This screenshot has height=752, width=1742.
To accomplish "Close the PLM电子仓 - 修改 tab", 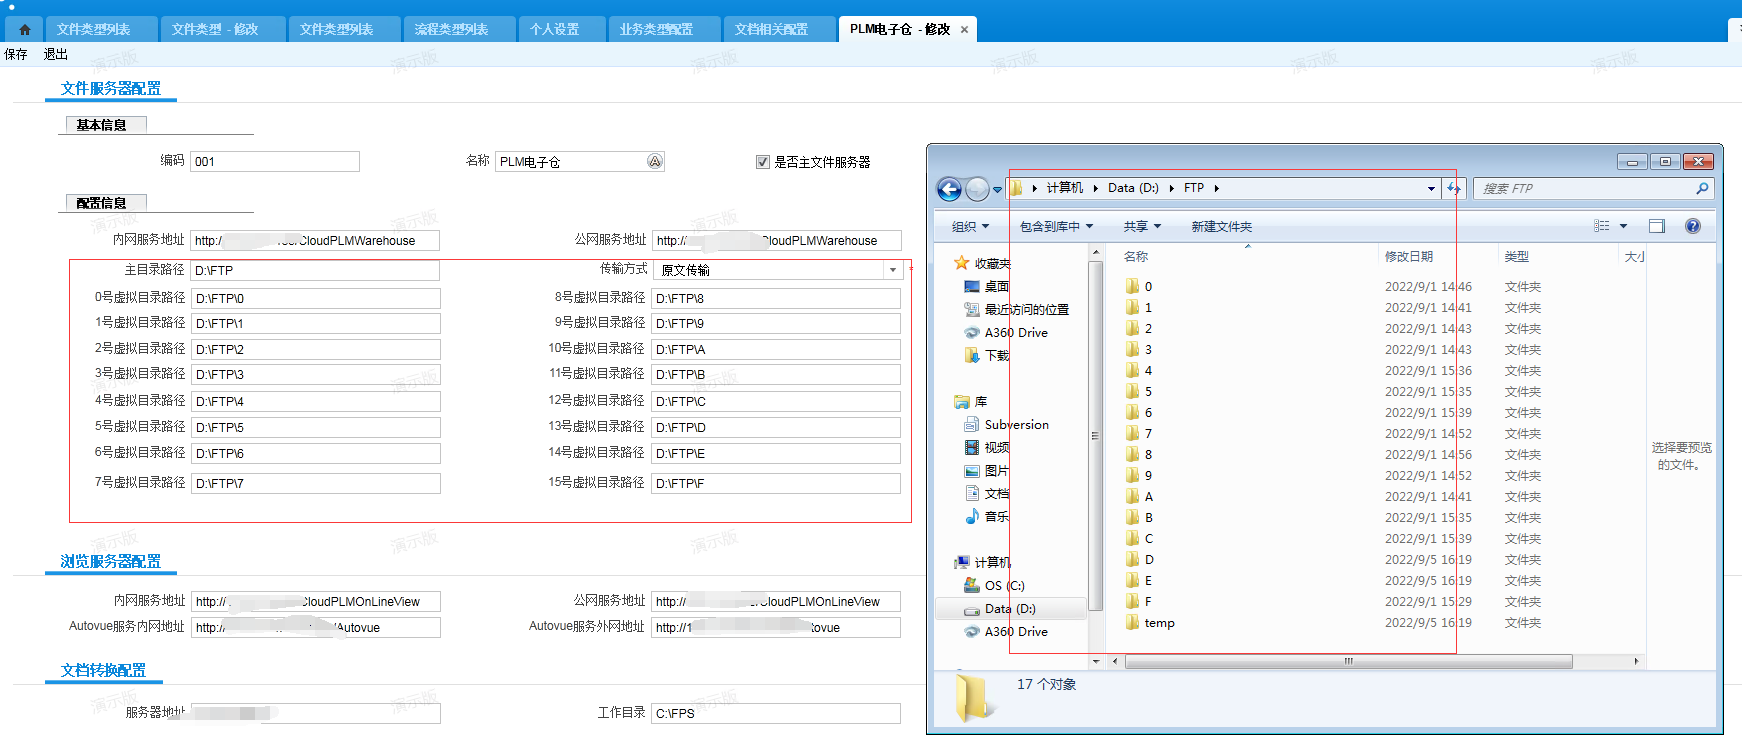I will point(964,30).
